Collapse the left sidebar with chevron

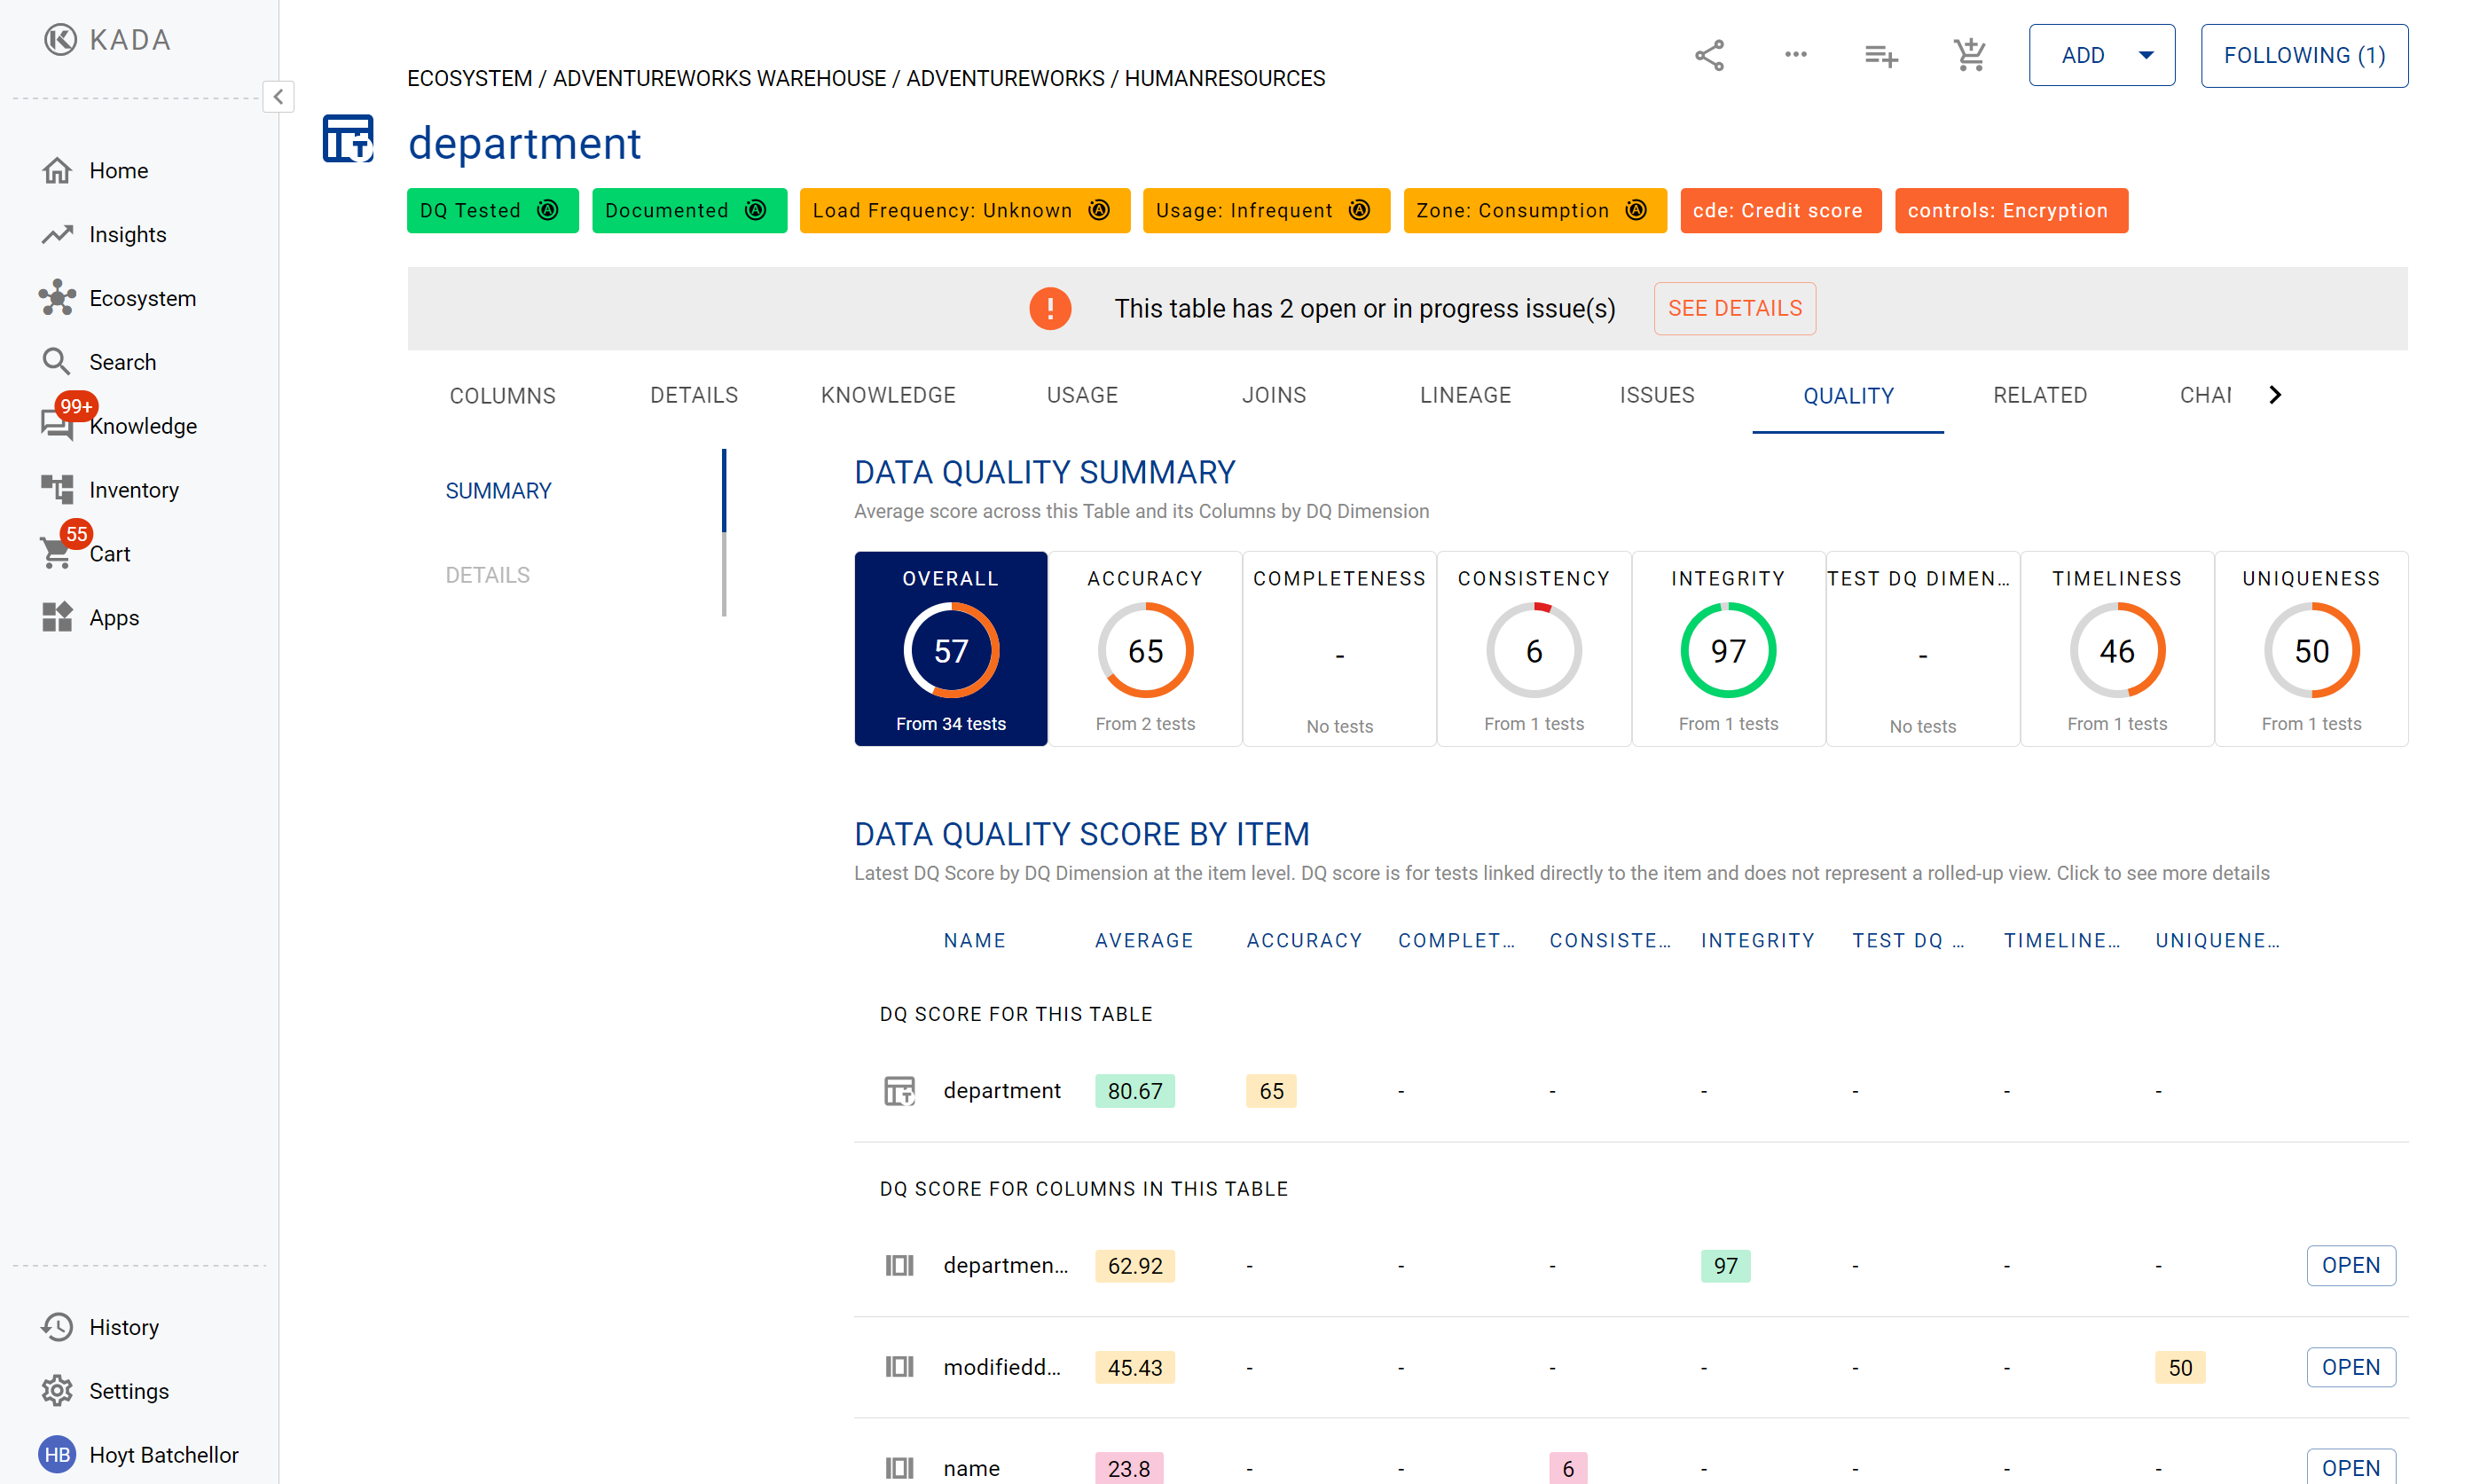coord(278,97)
